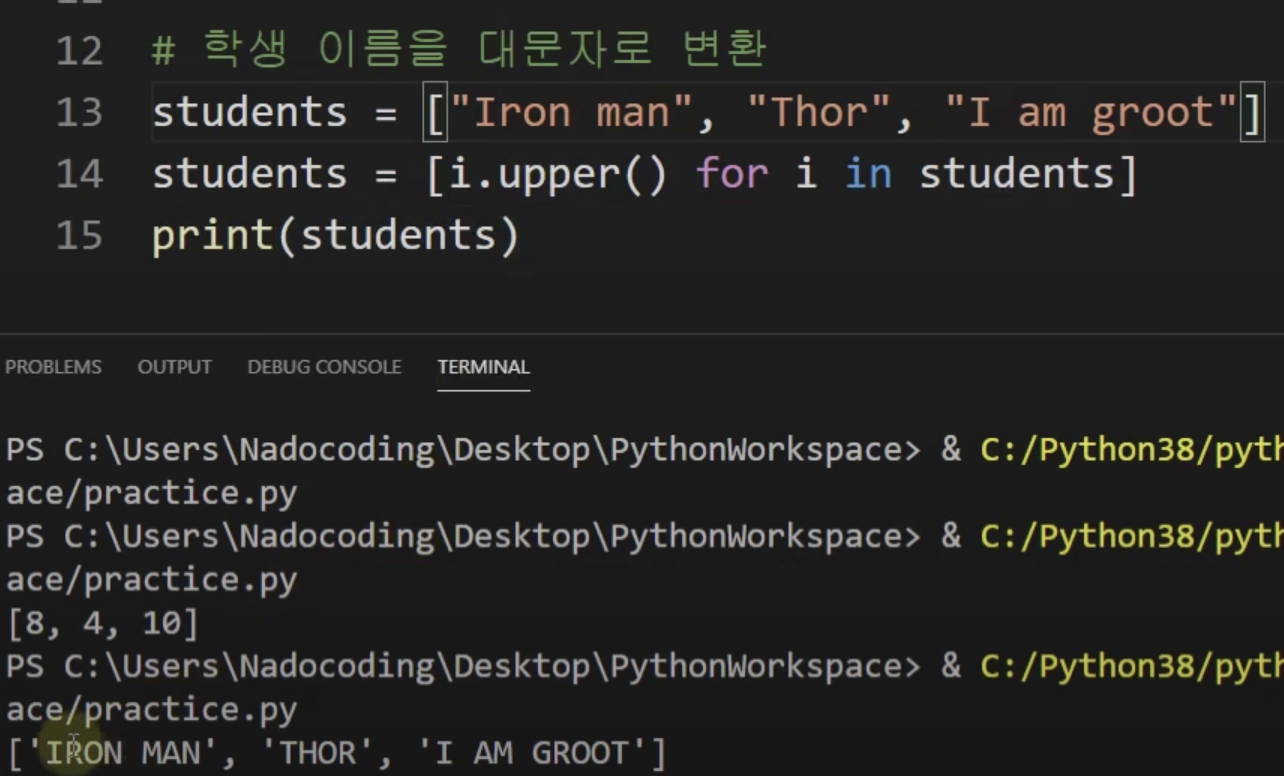
Task: Click line number 14 in the gutter
Action: point(80,174)
